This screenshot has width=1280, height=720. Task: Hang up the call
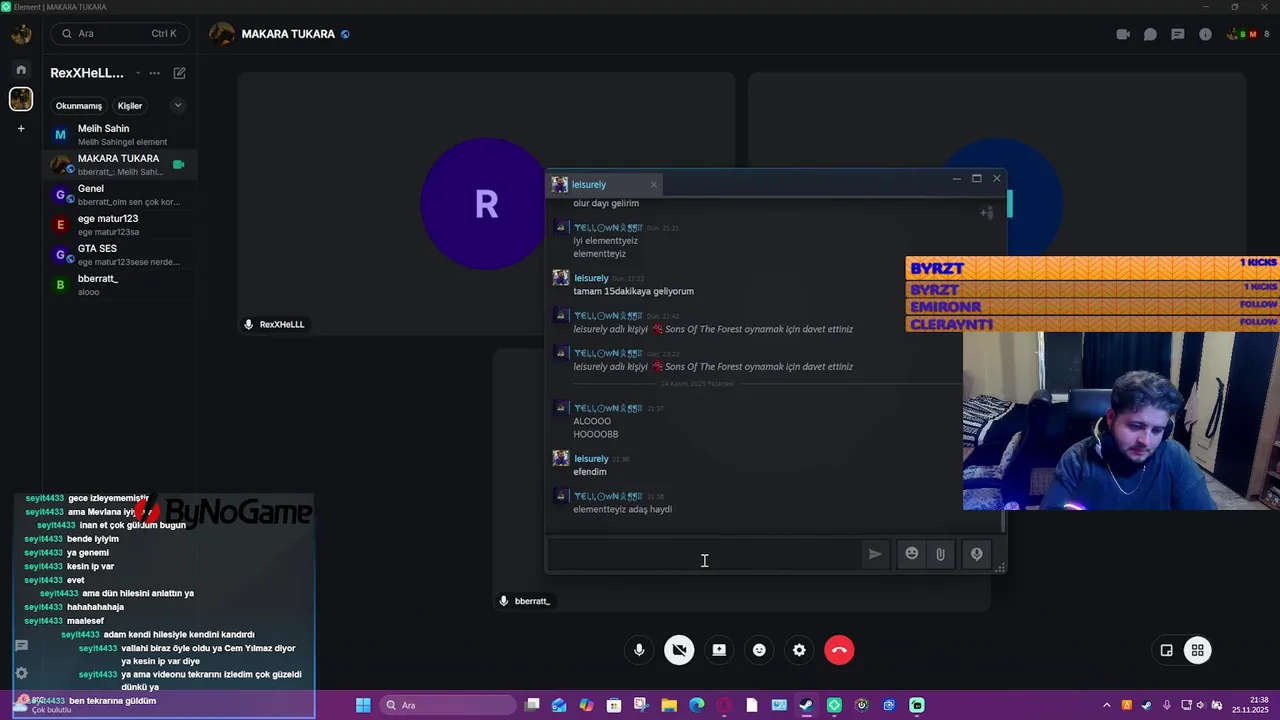tap(839, 650)
